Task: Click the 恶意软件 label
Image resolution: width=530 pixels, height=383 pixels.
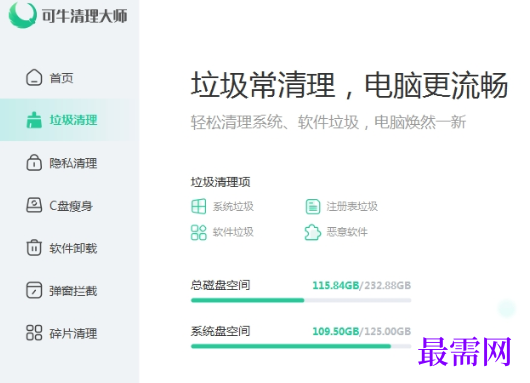Action: click(347, 232)
